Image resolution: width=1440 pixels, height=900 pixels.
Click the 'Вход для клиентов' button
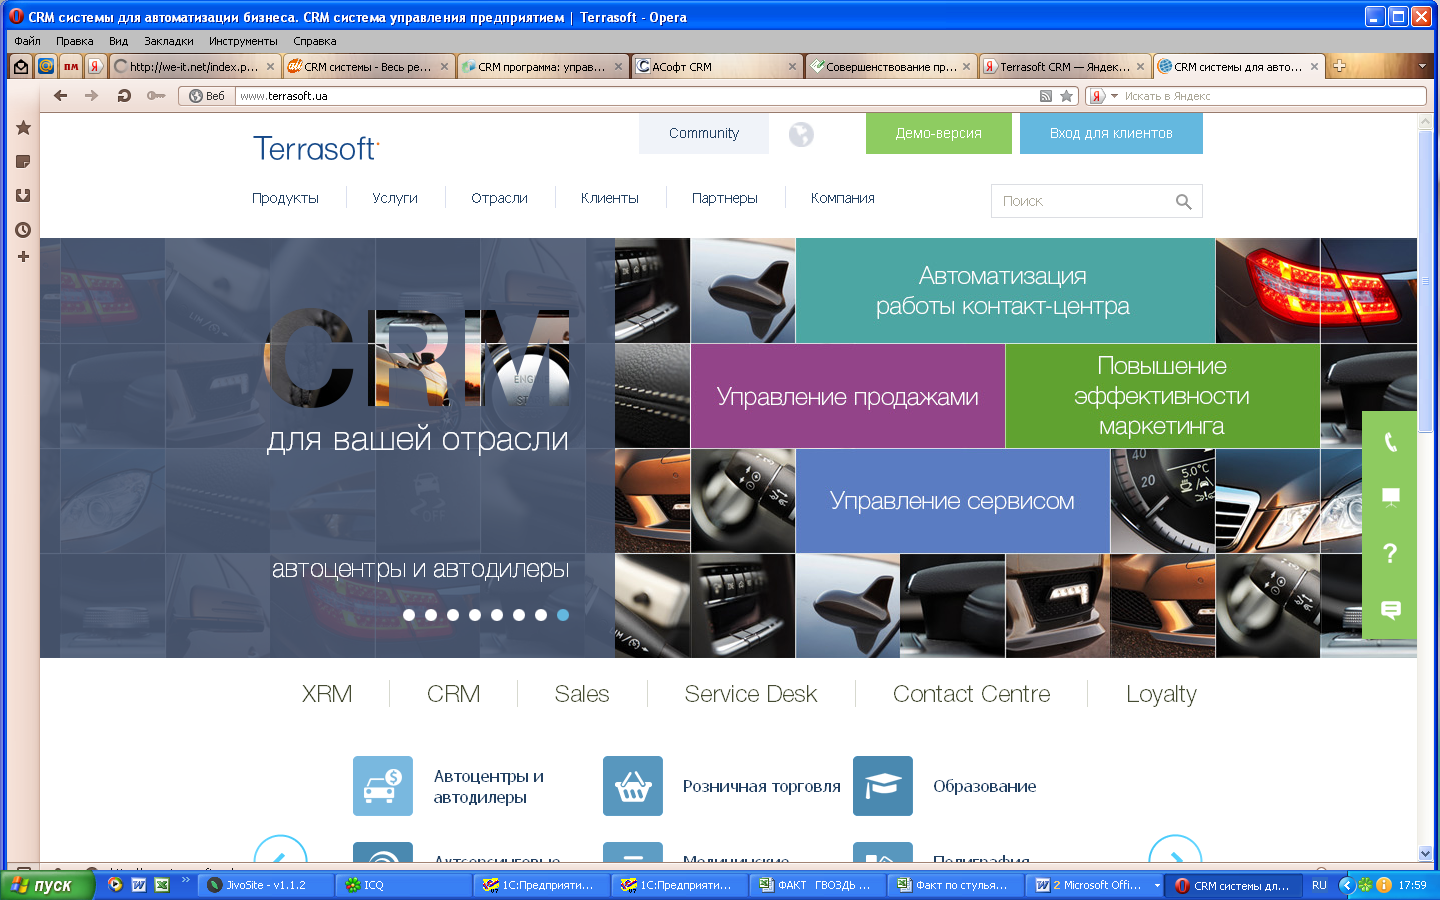[x=1111, y=133]
